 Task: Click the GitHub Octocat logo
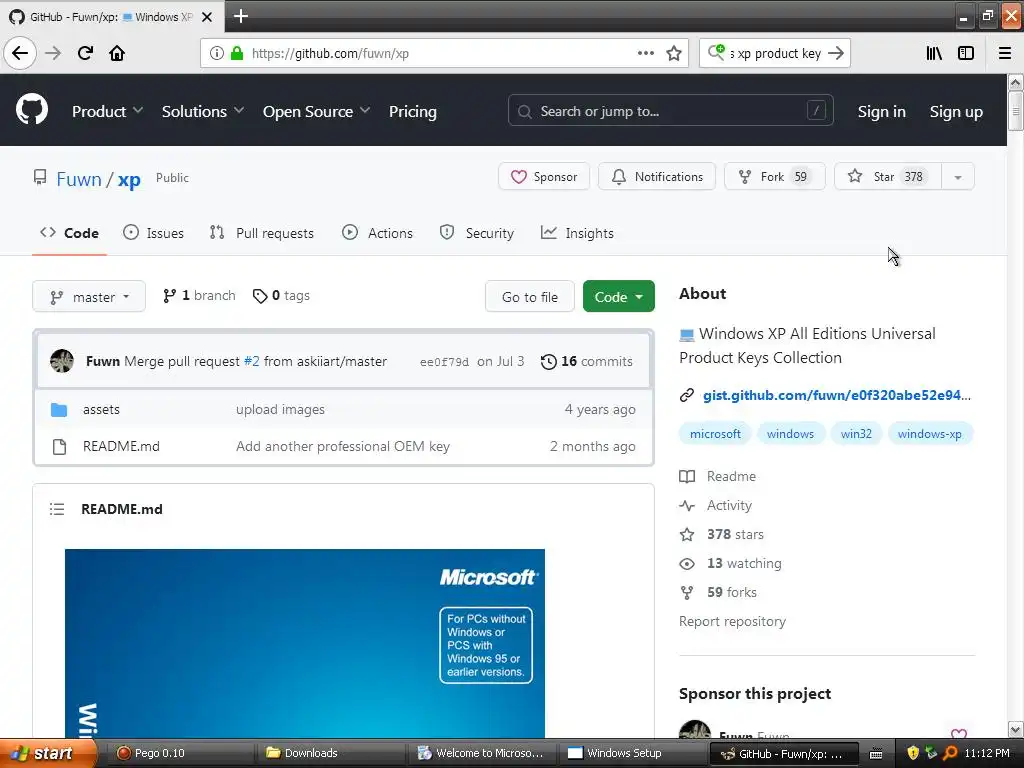(x=31, y=110)
